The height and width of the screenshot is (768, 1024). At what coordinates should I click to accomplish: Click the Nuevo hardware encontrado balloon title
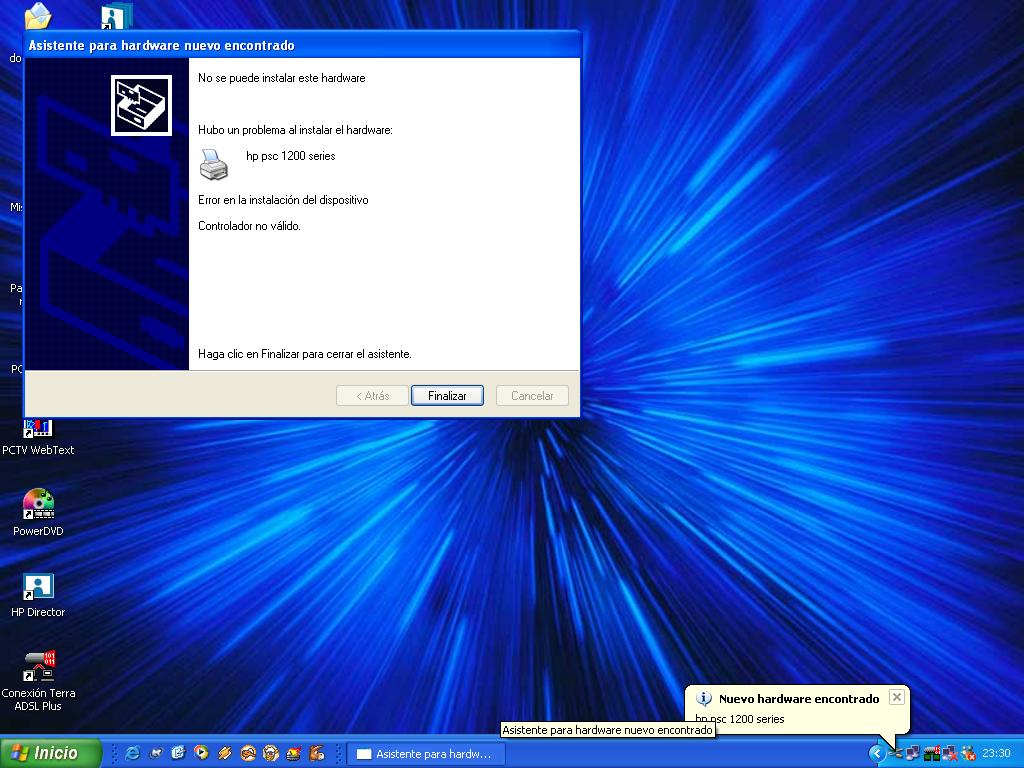(799, 699)
